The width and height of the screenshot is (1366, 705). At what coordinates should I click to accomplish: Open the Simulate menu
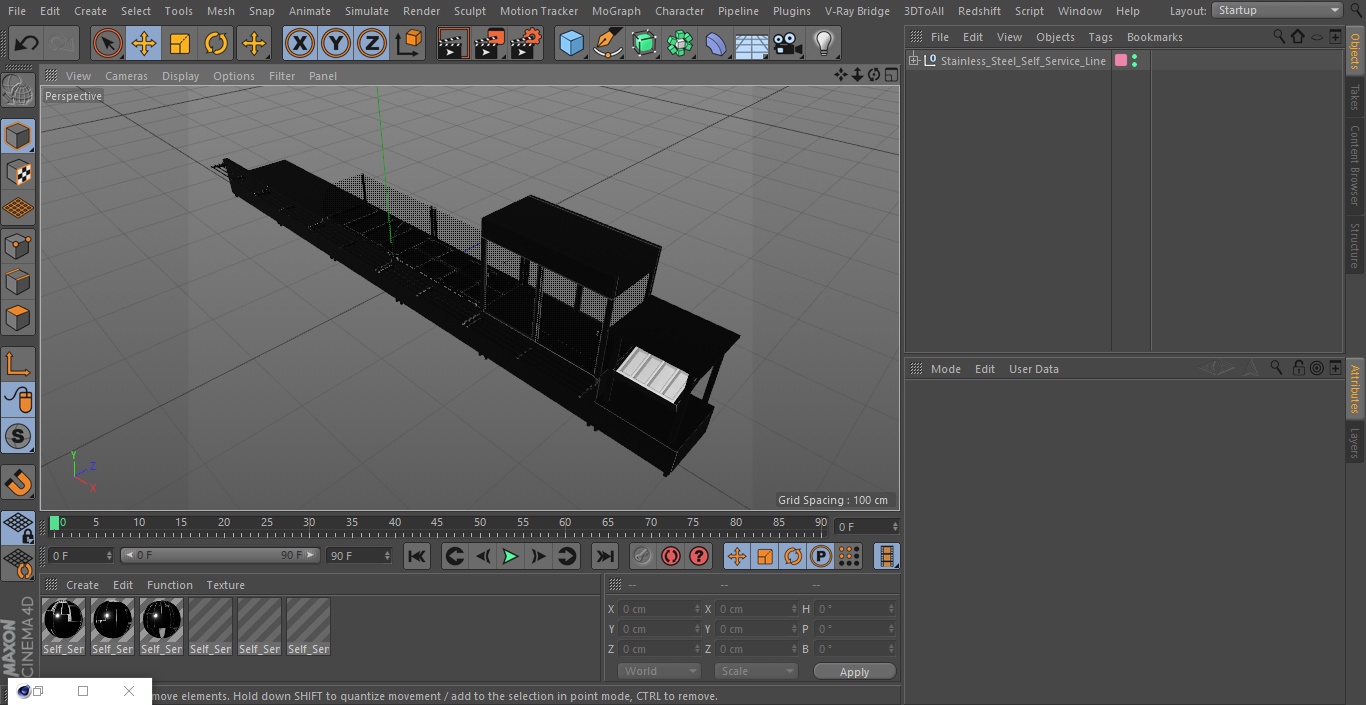coord(366,10)
